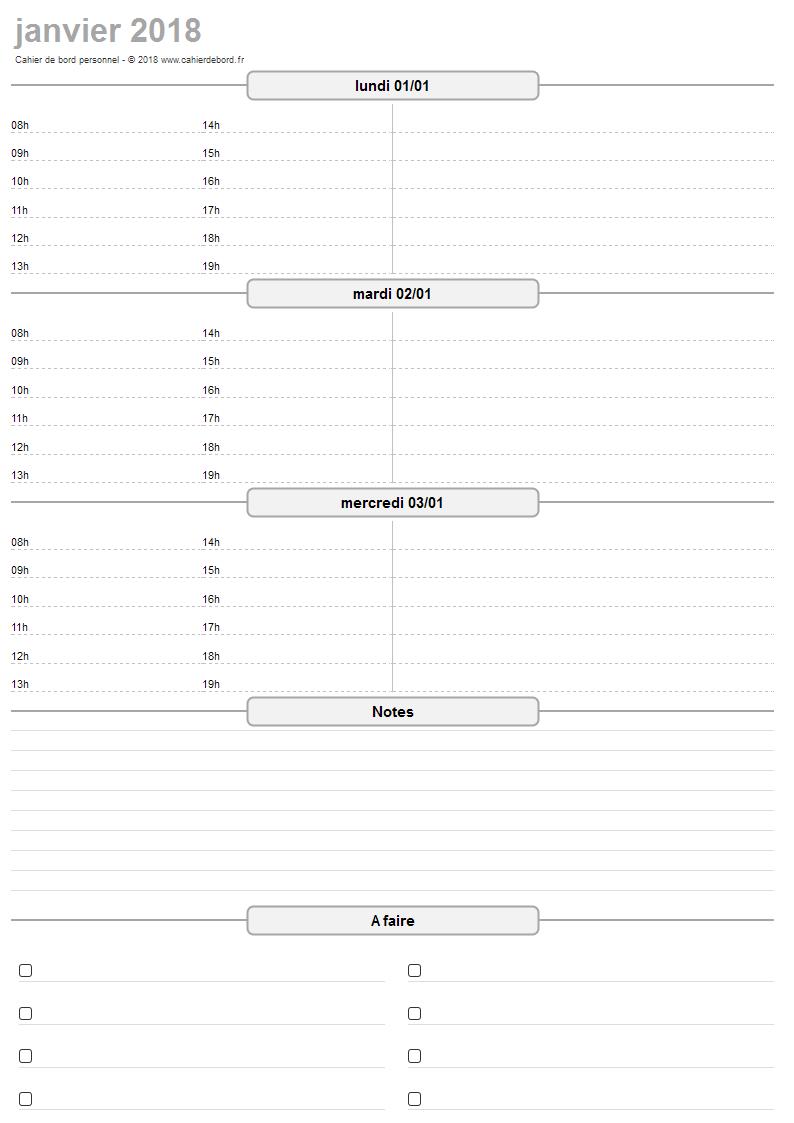
Task: Click the lundi 01/01 header
Action: click(x=392, y=86)
